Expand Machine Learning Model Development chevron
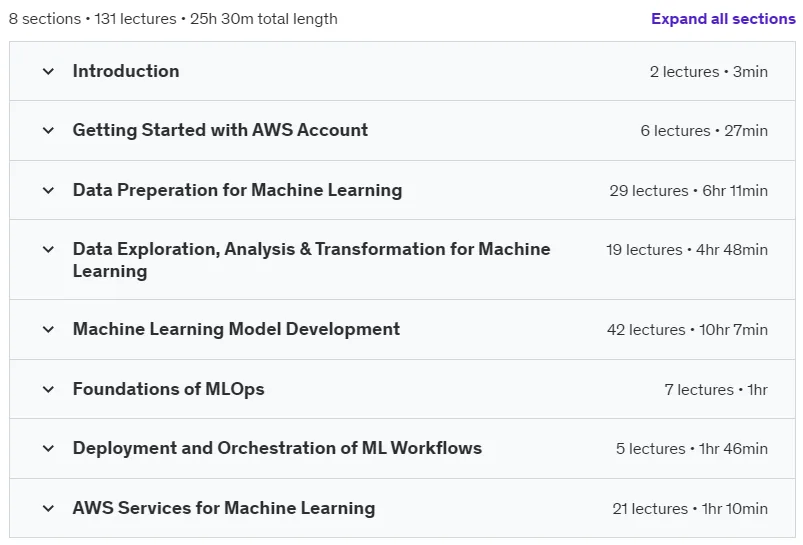The image size is (803, 545). tap(48, 329)
